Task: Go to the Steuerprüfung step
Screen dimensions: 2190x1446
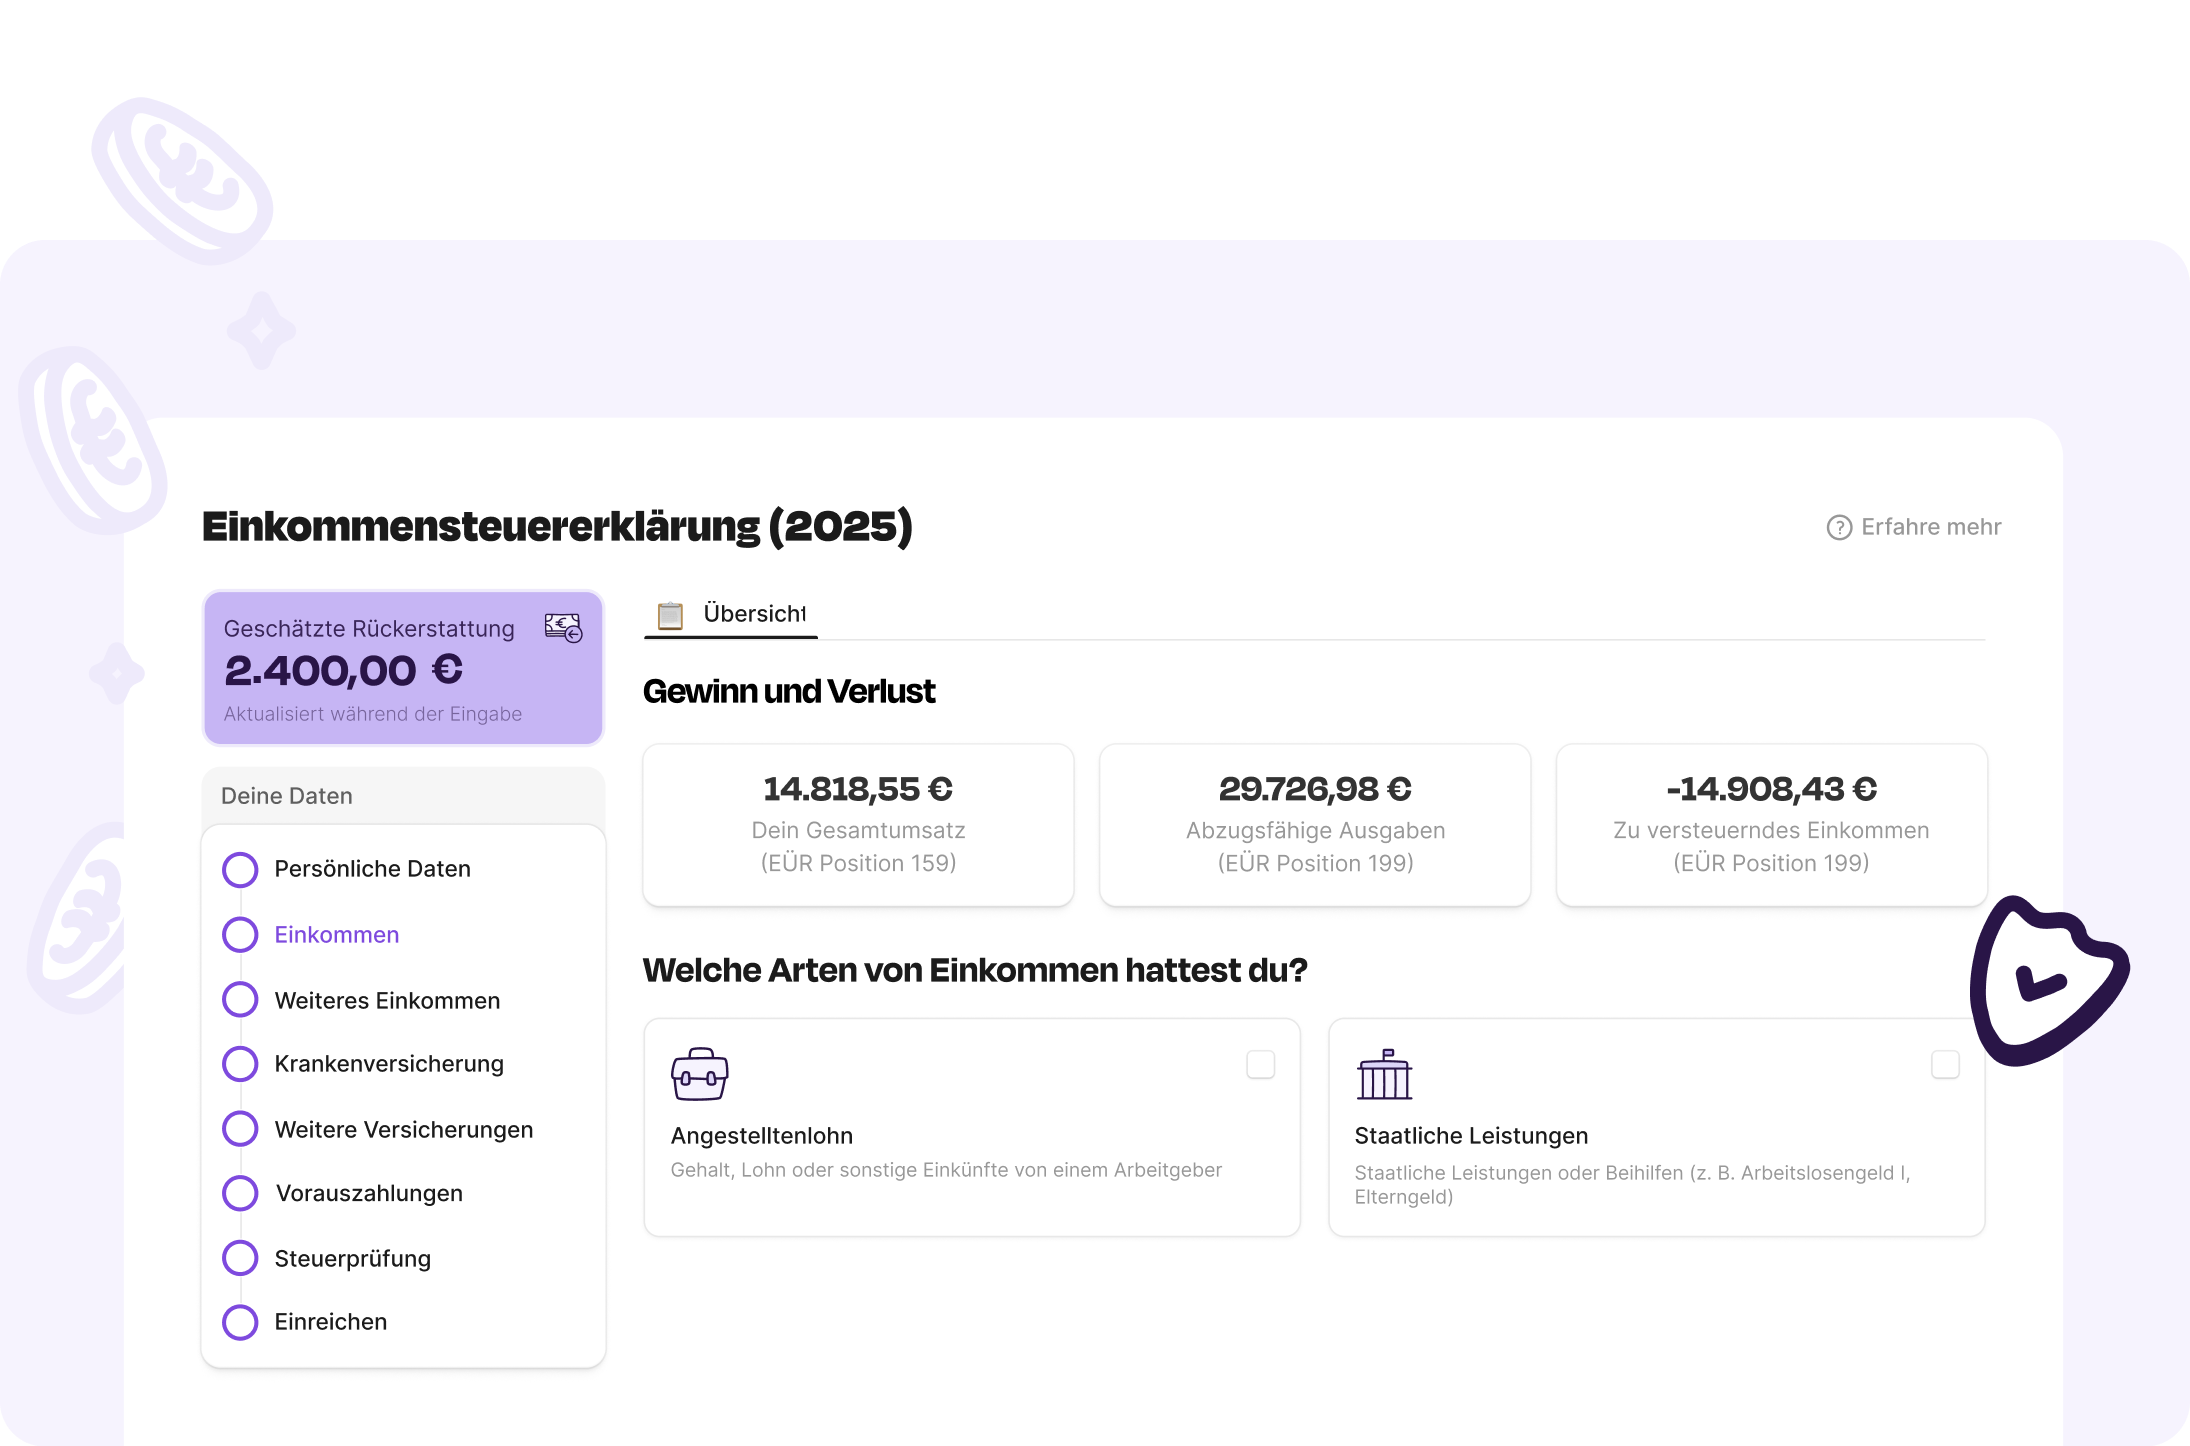Action: pos(353,1259)
